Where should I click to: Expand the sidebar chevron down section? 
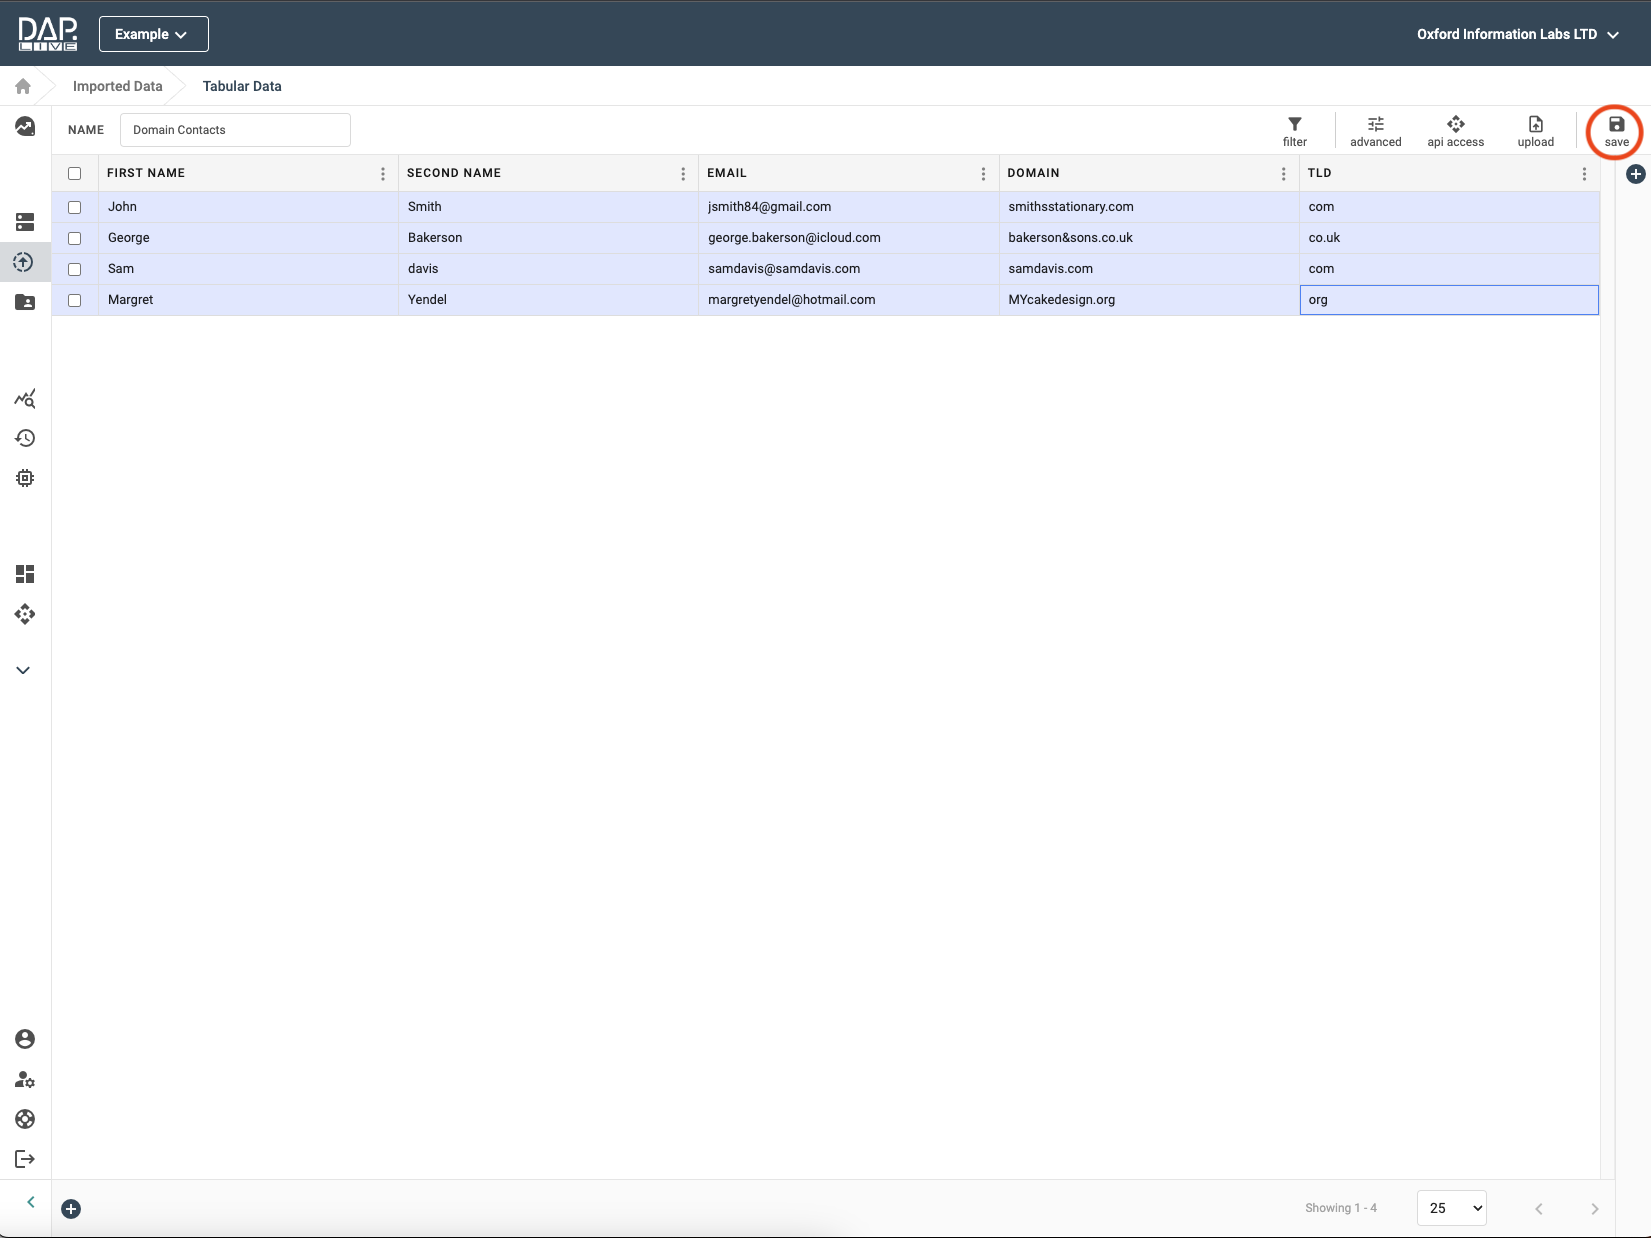point(24,670)
